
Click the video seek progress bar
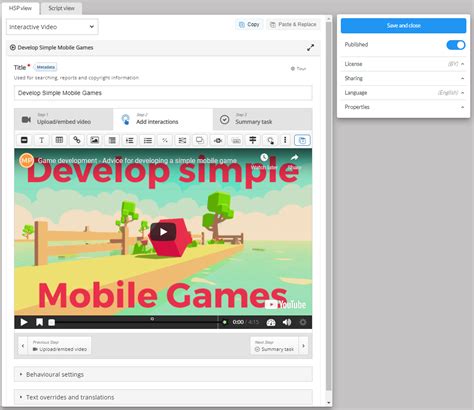(x=137, y=322)
